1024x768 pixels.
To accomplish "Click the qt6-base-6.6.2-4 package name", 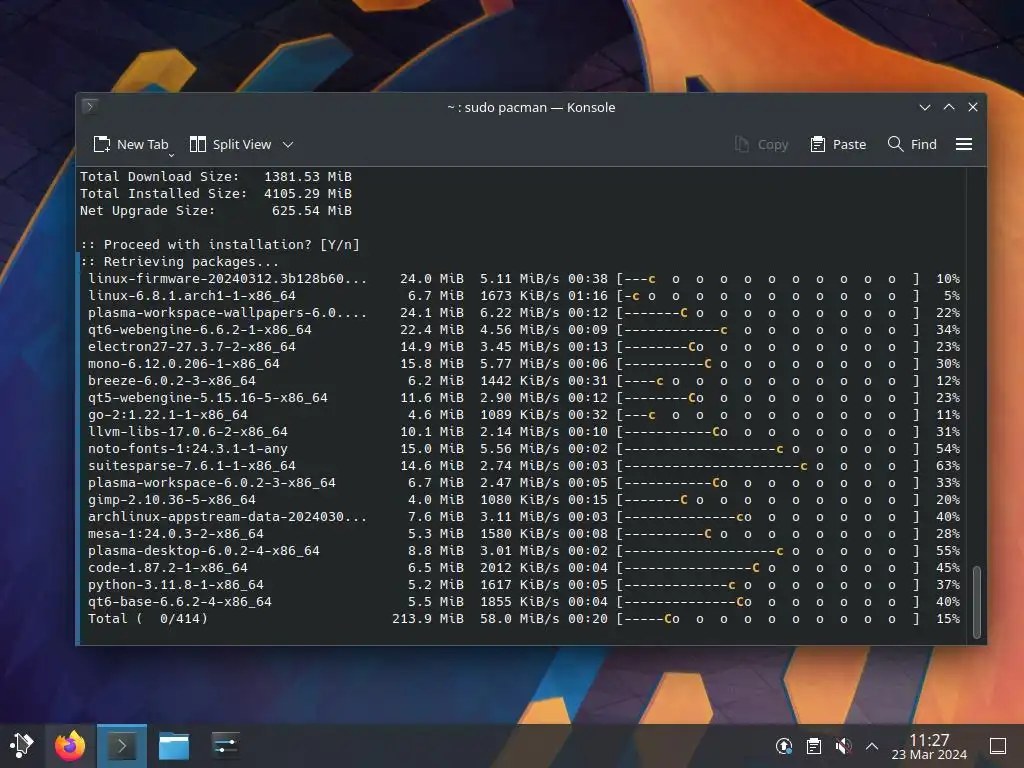I will click(180, 601).
